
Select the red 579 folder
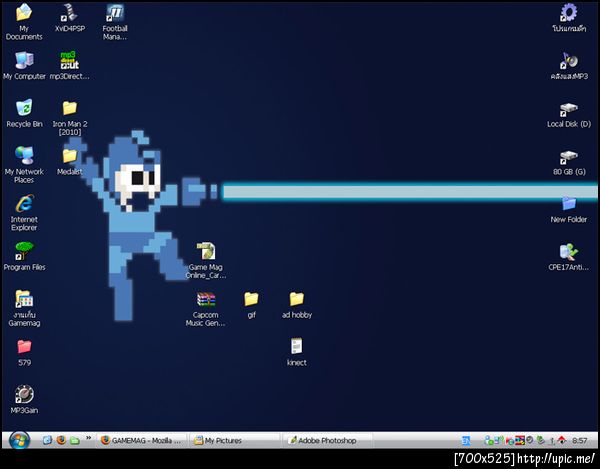(x=24, y=352)
